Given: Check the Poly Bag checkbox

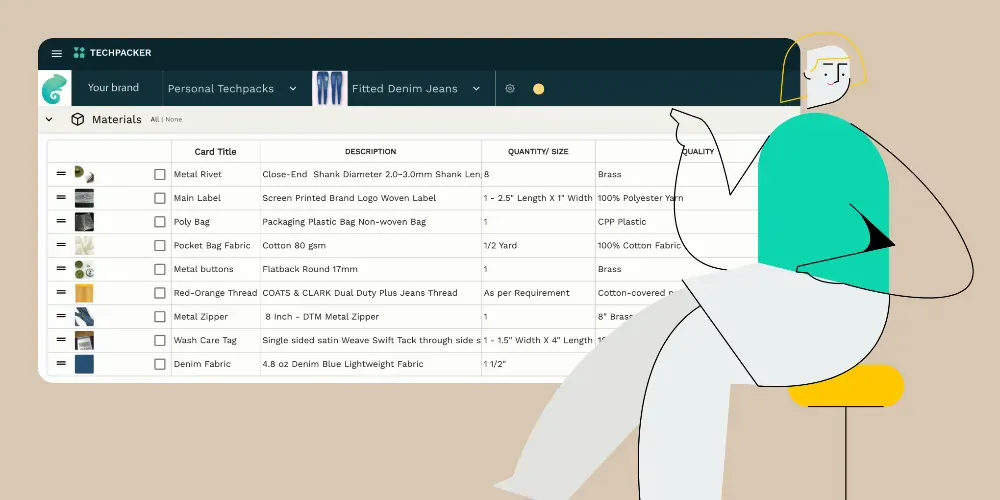Looking at the screenshot, I should point(160,222).
